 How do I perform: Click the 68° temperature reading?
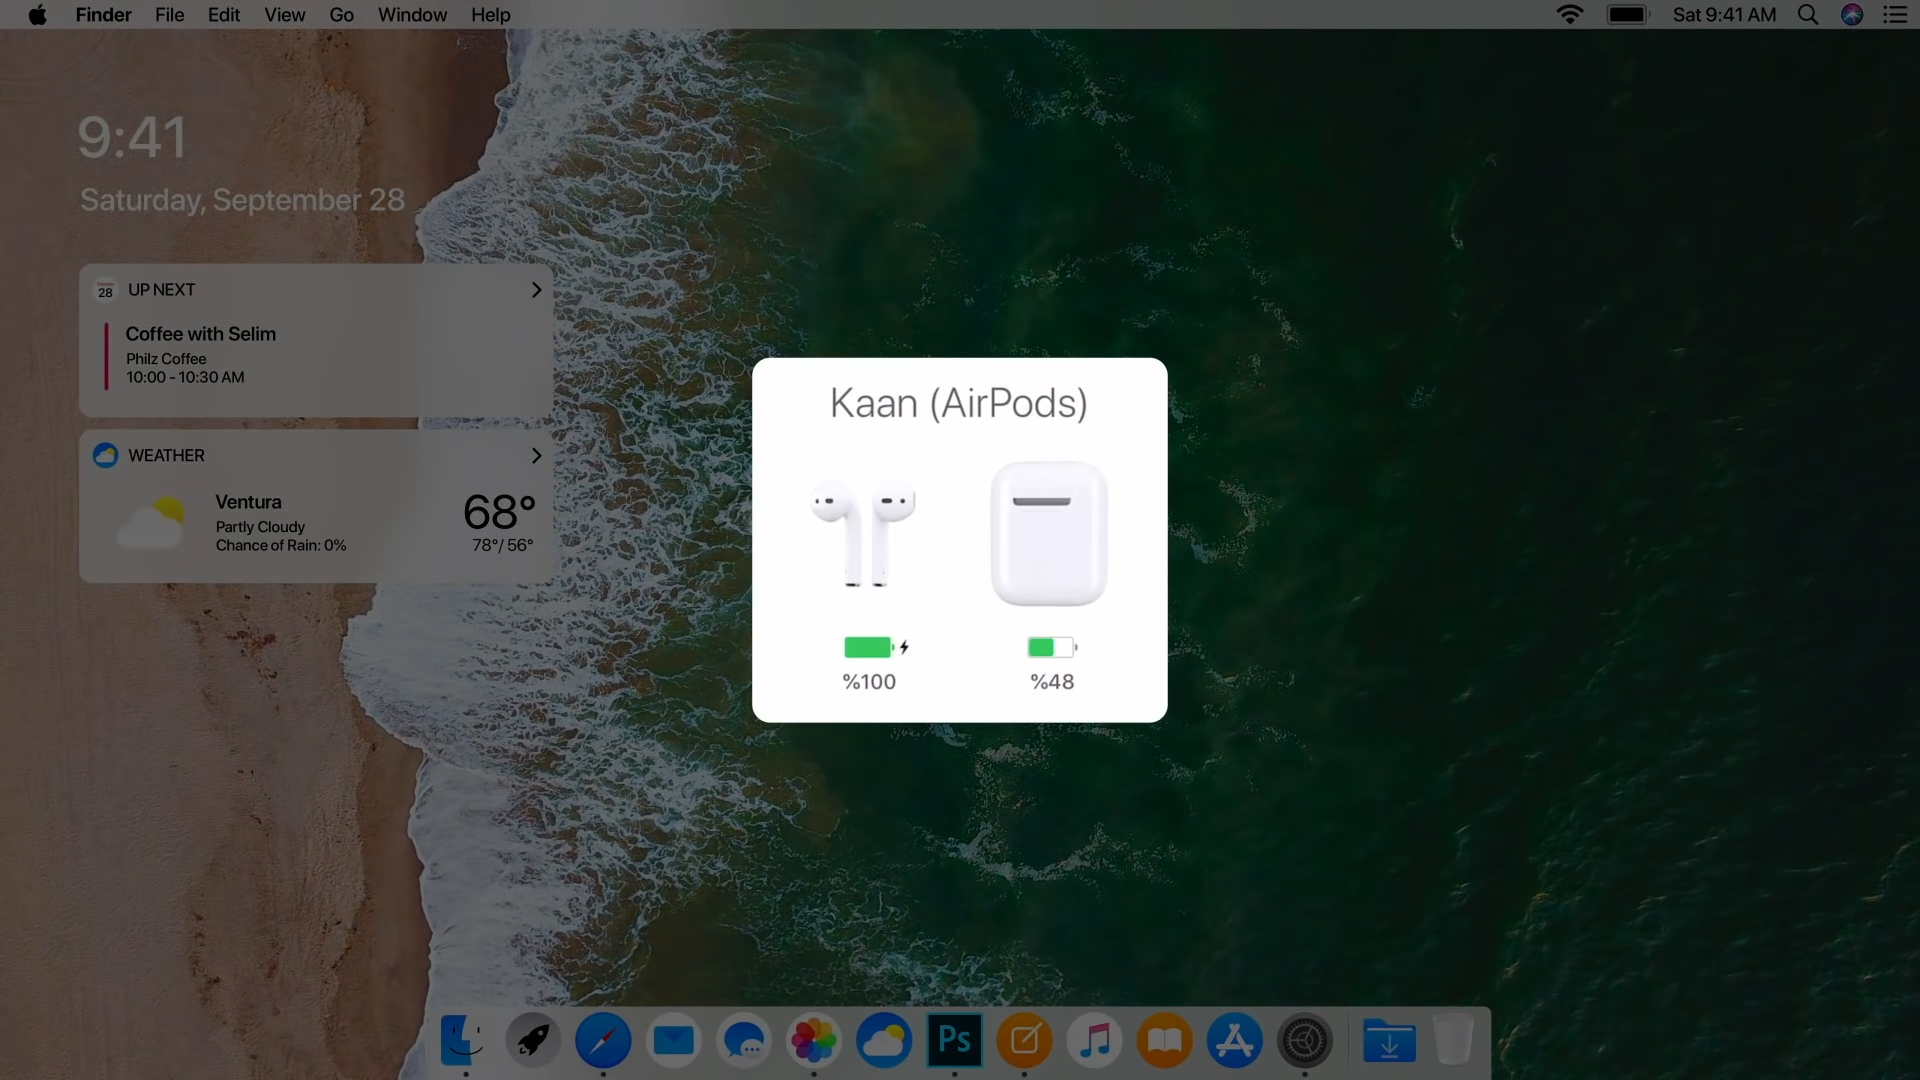click(500, 512)
